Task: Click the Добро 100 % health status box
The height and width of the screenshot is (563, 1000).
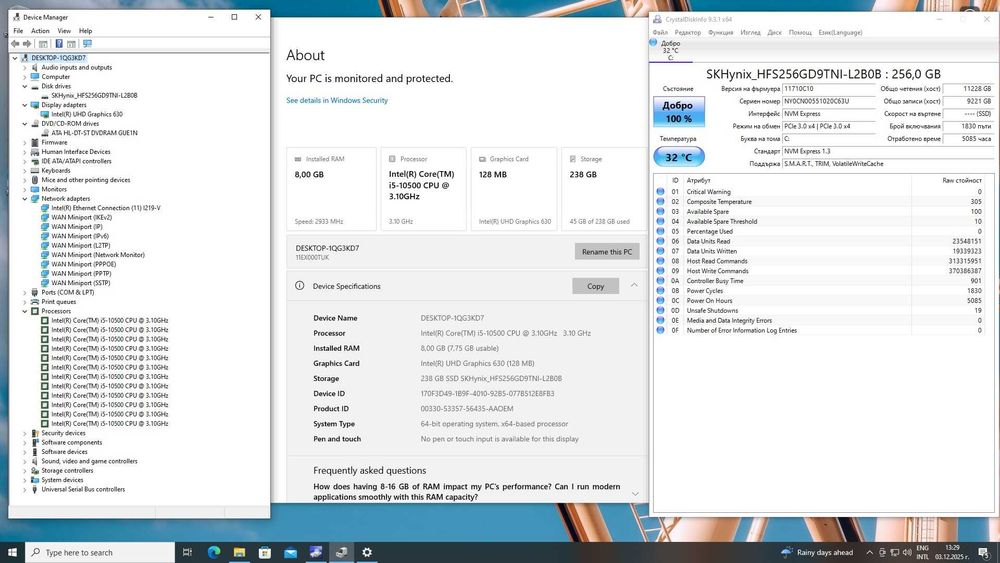Action: 679,112
